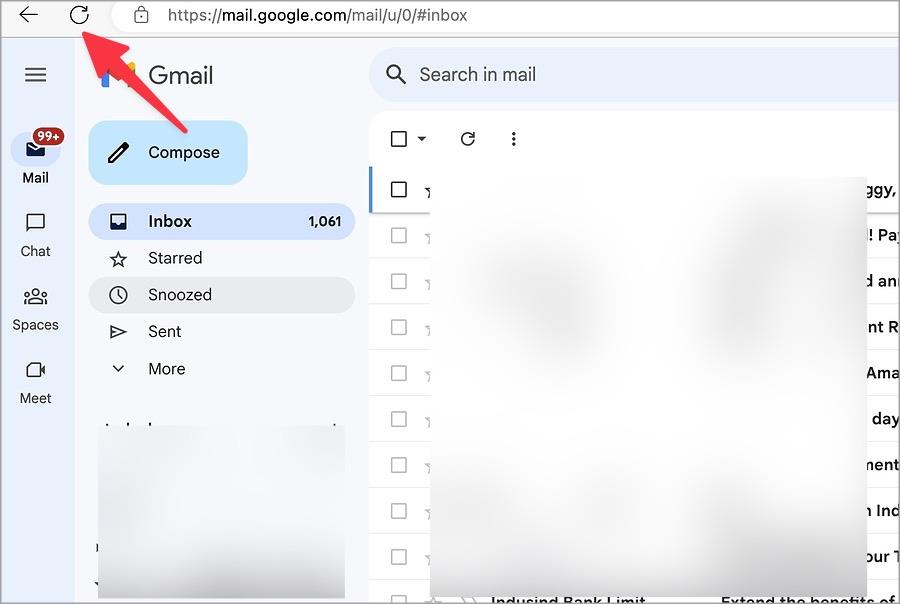The image size is (900, 604).
Task: Open the Snoozed folder
Action: click(222, 295)
